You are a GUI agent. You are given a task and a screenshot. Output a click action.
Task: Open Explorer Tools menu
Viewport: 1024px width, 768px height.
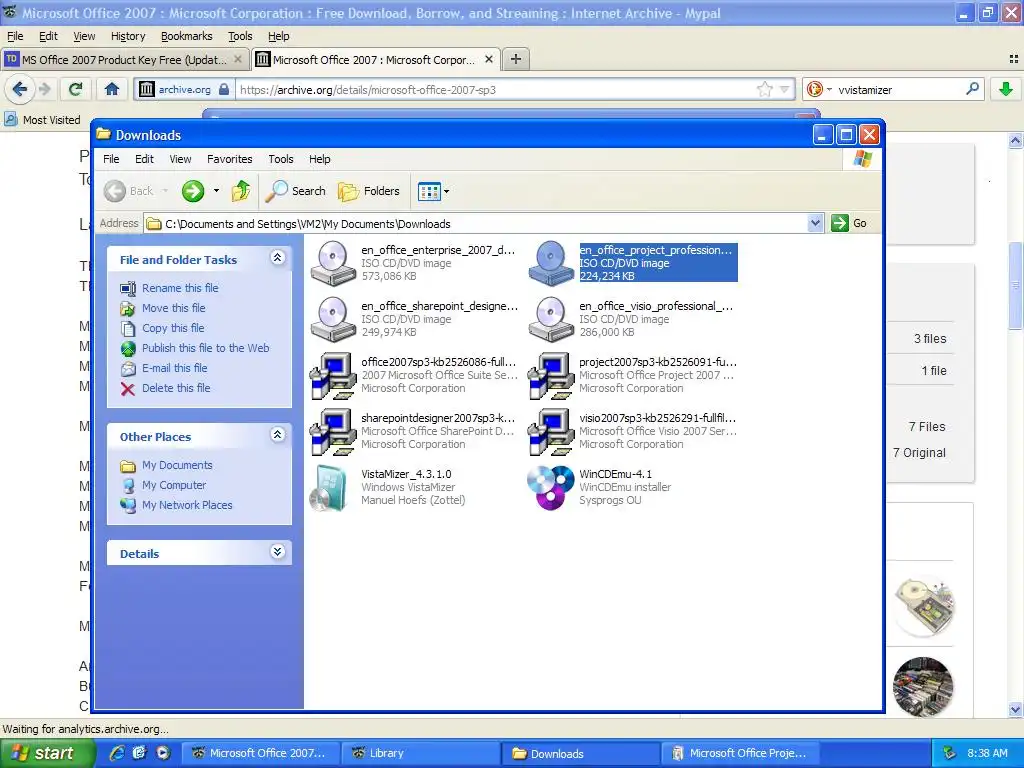click(x=281, y=159)
